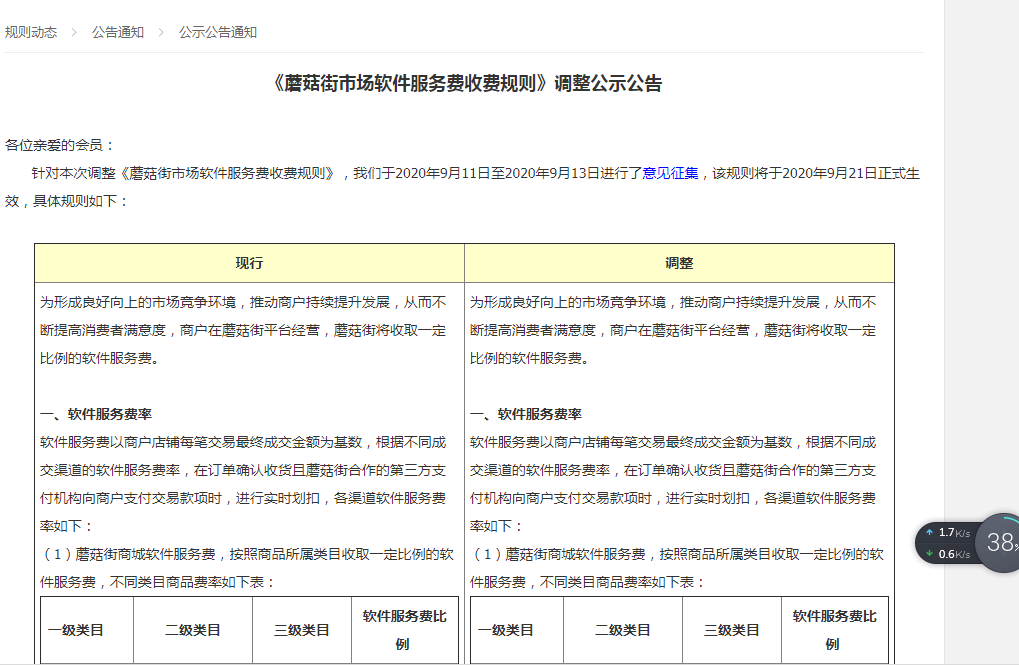The width and height of the screenshot is (1019, 666).
Task: Click the upload speed arrow icon
Action: click(929, 532)
